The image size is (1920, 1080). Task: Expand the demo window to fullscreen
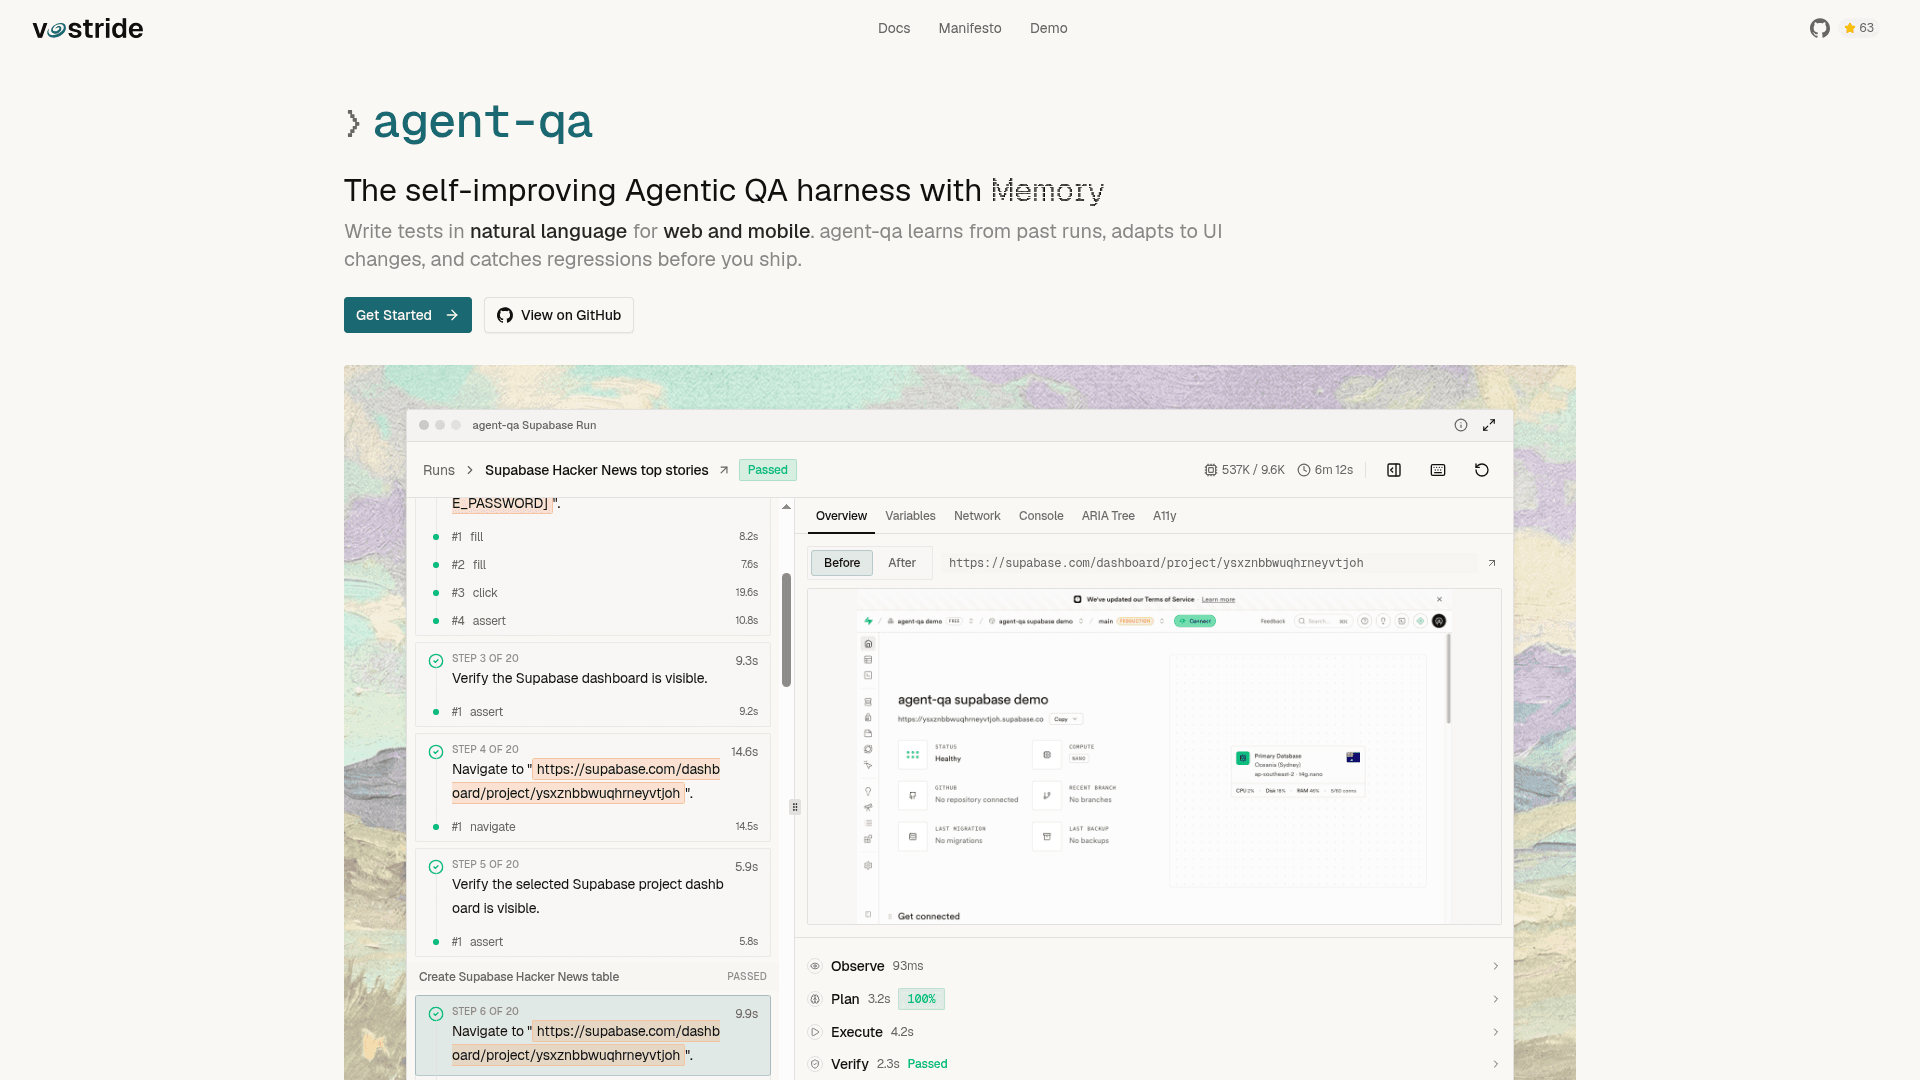[1489, 425]
